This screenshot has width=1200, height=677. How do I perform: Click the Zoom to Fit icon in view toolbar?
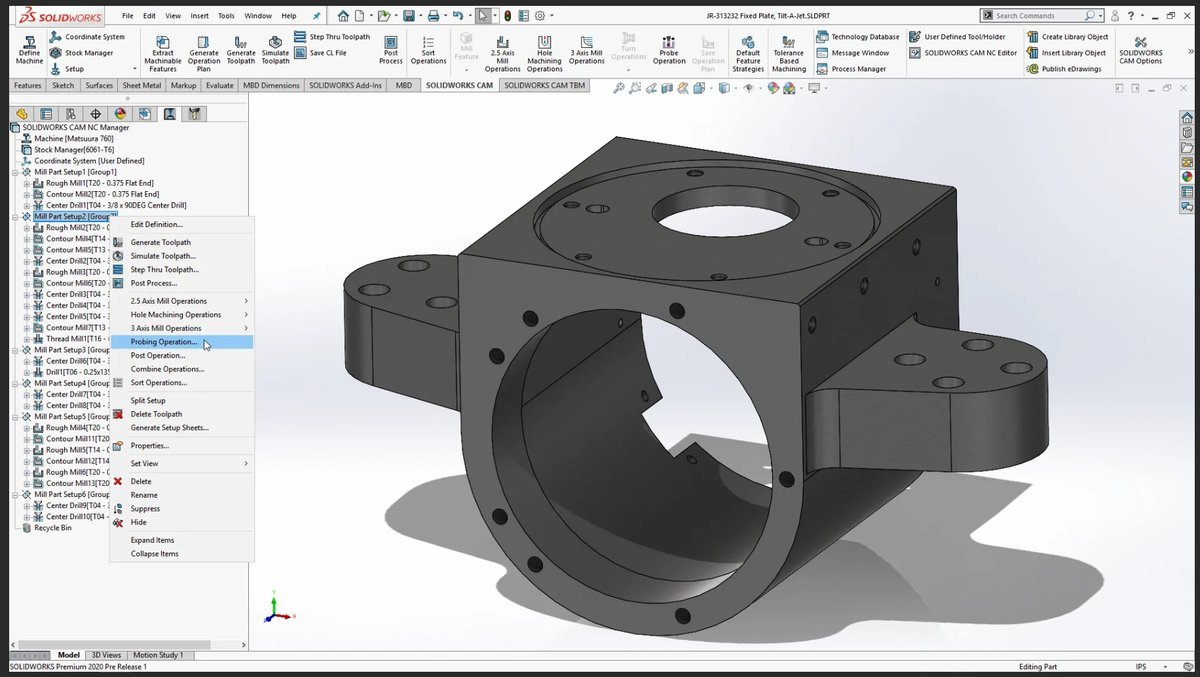620,88
